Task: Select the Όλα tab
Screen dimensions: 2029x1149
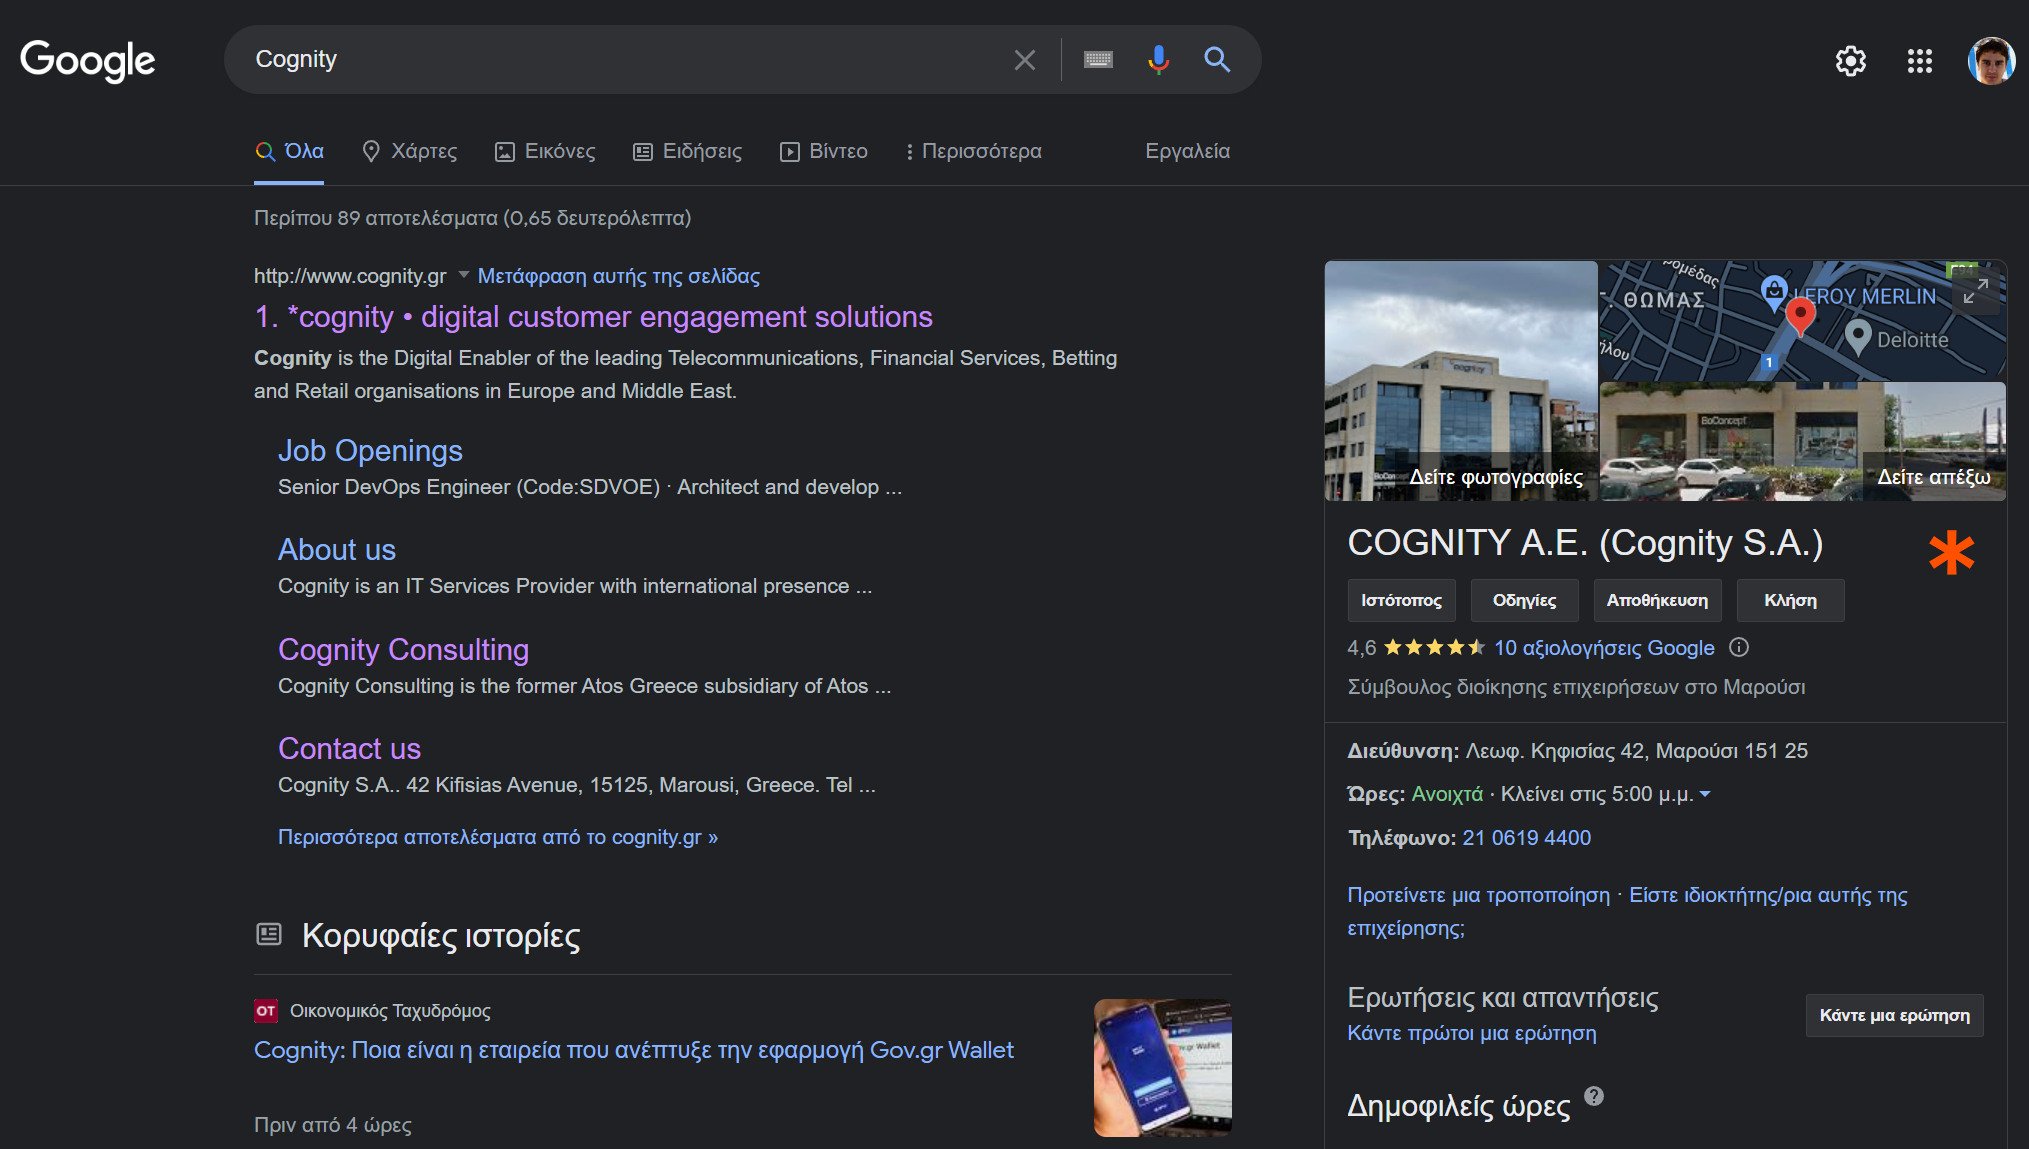Action: click(290, 151)
